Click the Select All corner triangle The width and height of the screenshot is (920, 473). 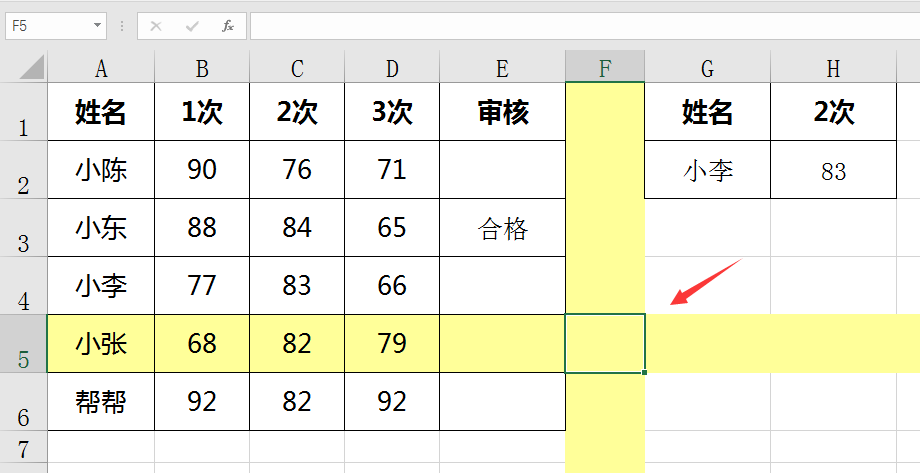coord(32,67)
